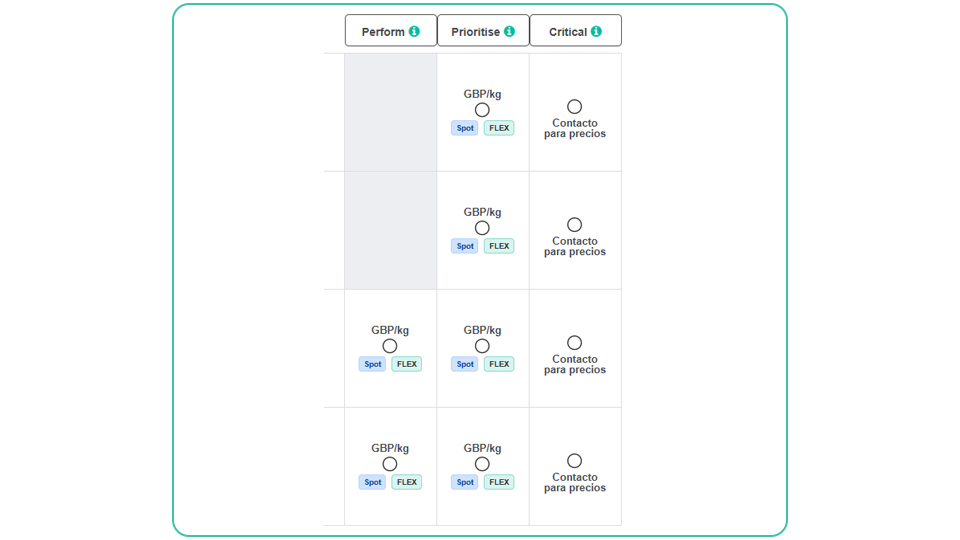Click the info icon next to Perform
This screenshot has width=960, height=540.
(414, 31)
